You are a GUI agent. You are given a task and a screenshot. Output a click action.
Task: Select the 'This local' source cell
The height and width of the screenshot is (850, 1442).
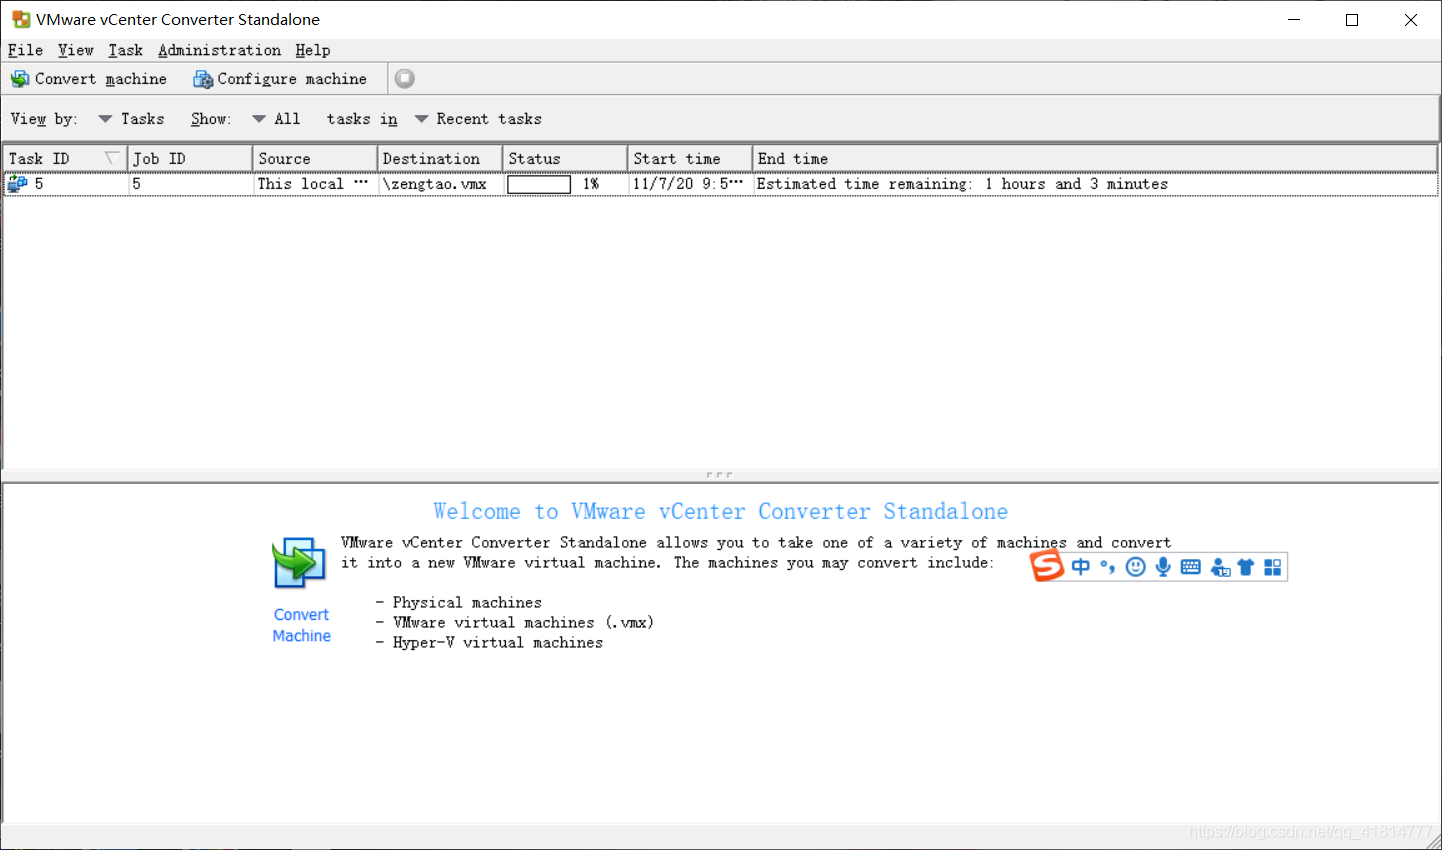pyautogui.click(x=313, y=184)
